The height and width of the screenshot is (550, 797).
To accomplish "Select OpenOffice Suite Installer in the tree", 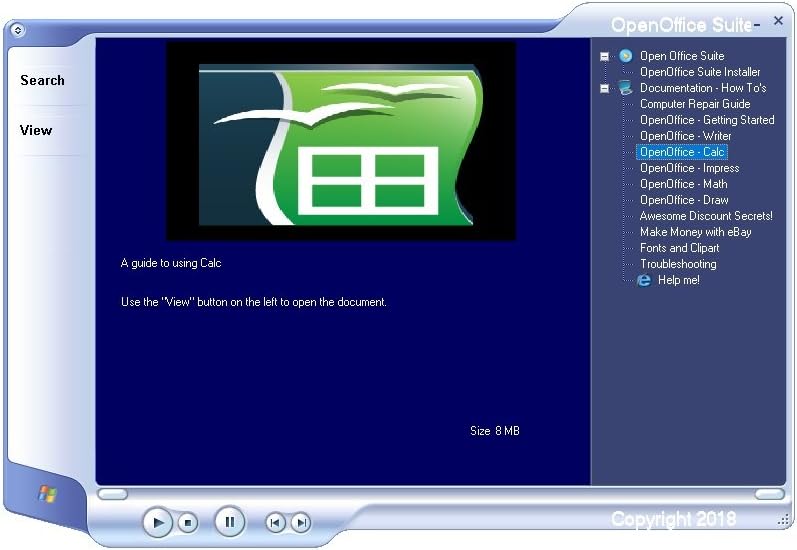I will 699,72.
